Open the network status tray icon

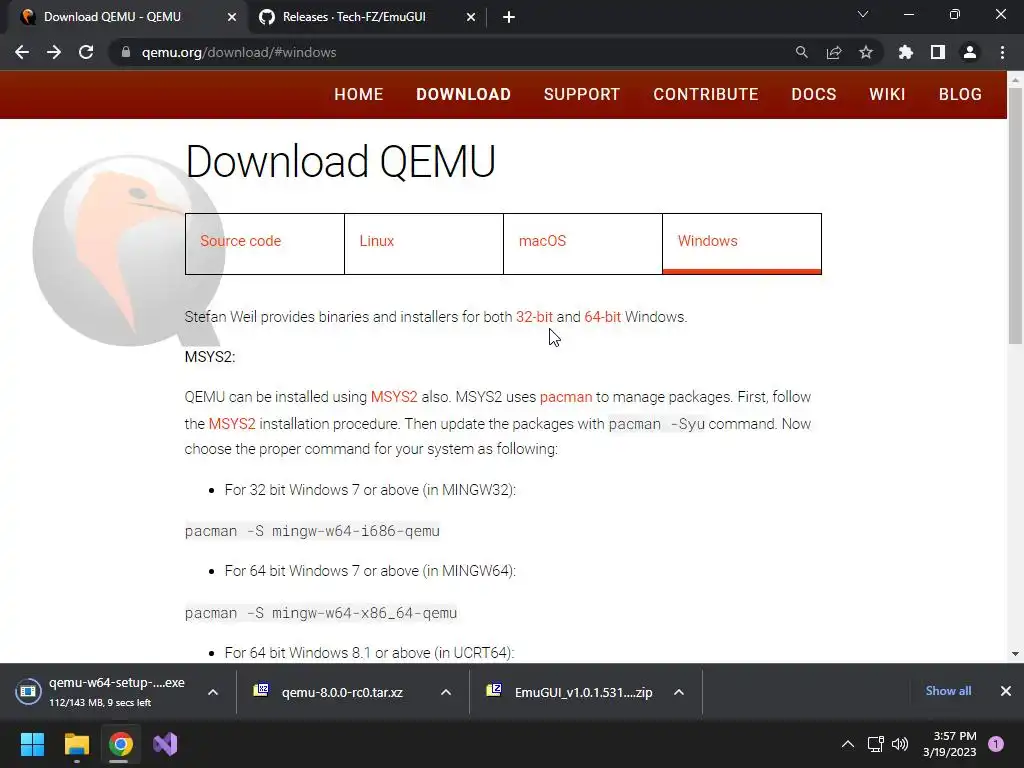(875, 744)
